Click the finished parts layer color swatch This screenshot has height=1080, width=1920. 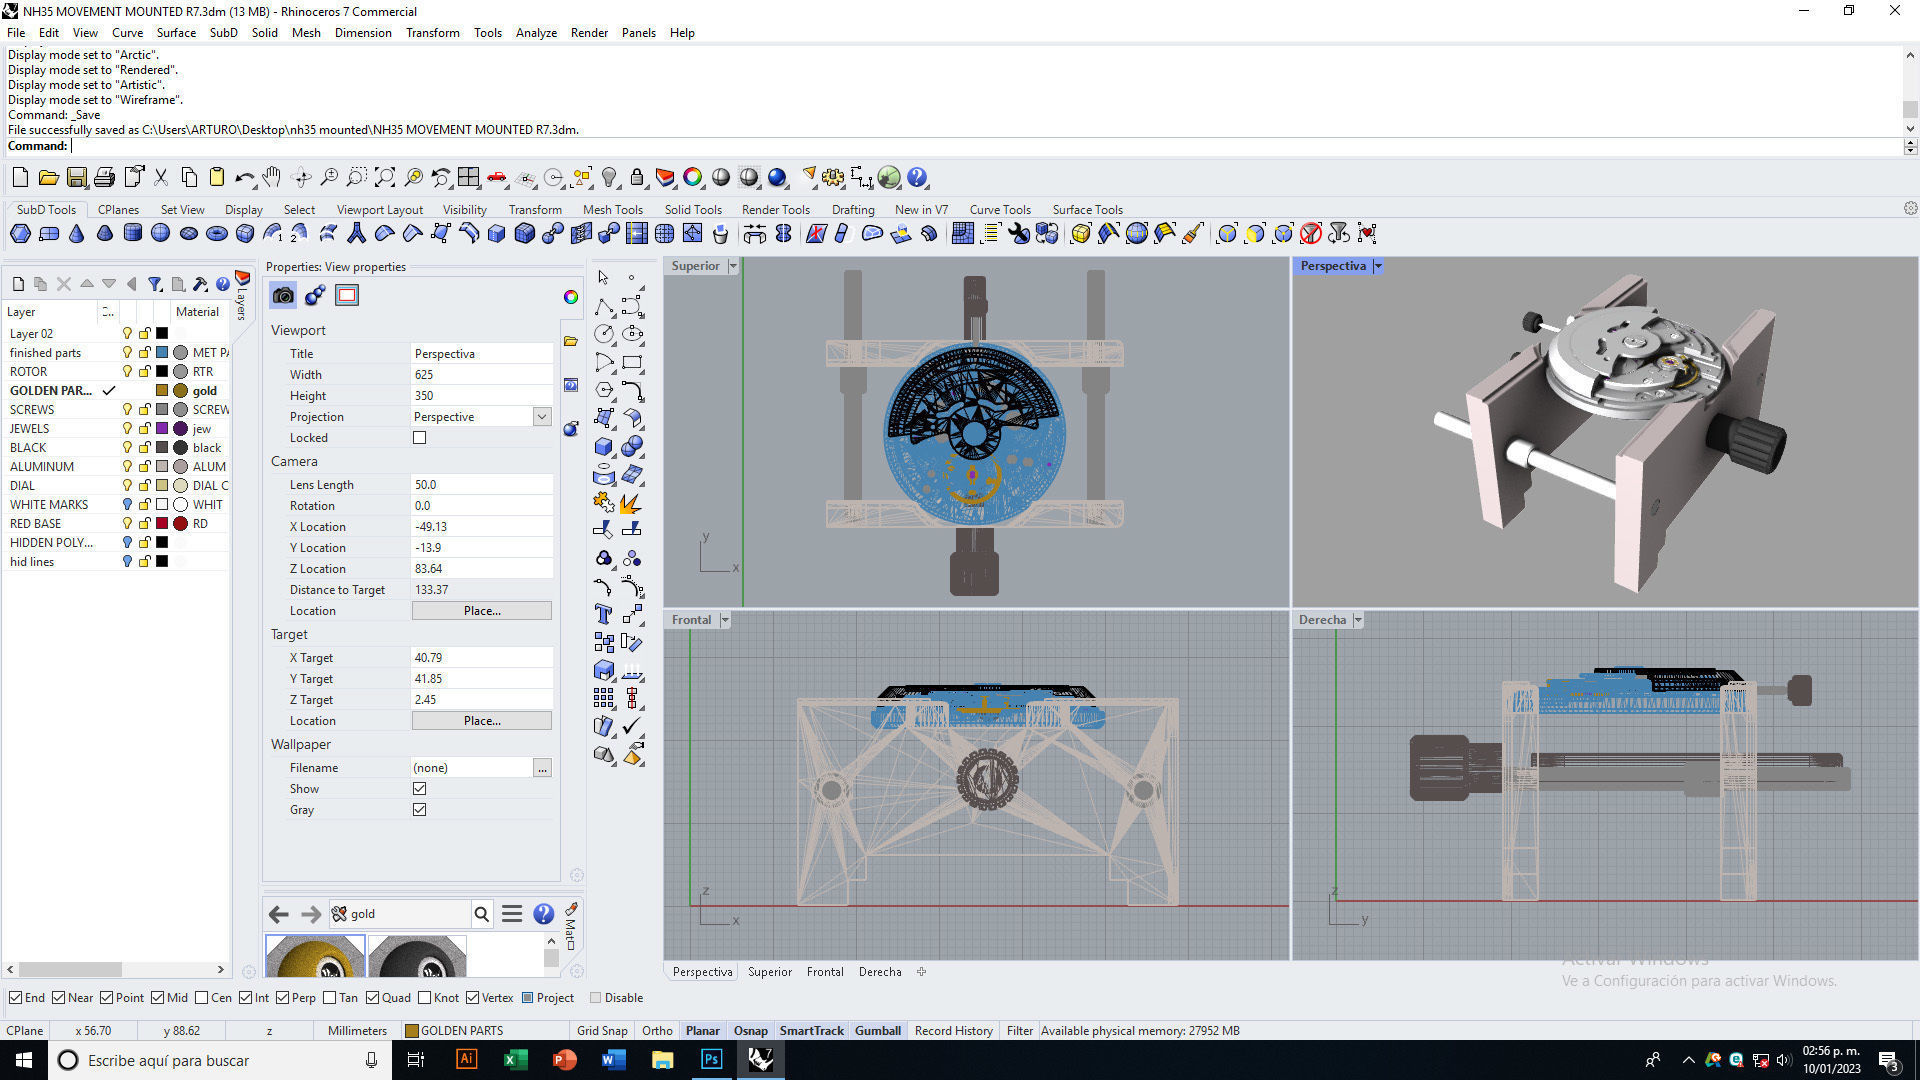click(162, 353)
